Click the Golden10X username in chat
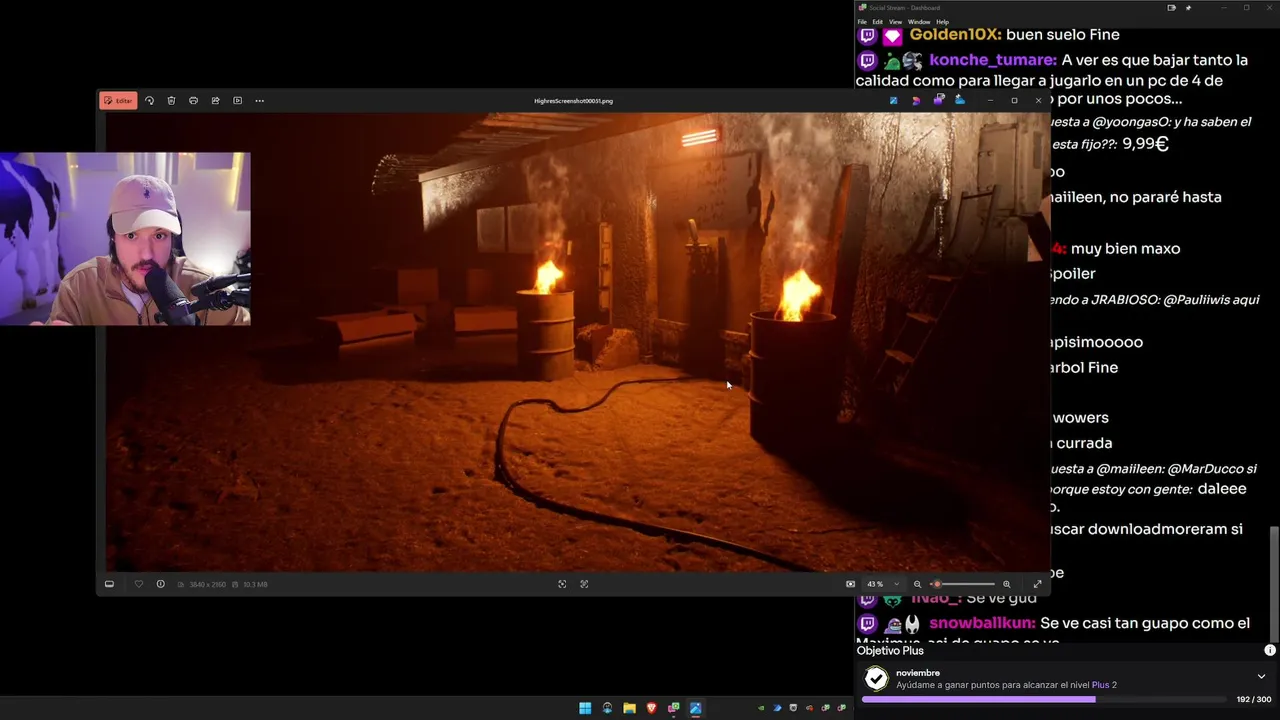 pyautogui.click(x=955, y=35)
